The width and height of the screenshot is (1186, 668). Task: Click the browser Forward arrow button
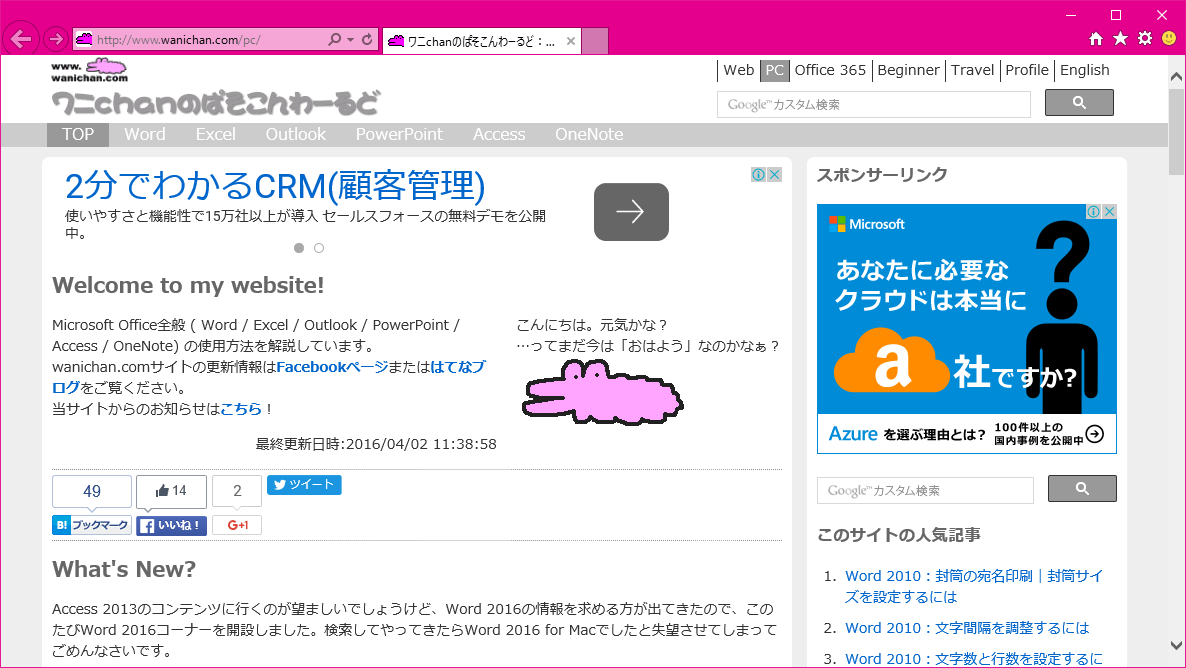[55, 39]
